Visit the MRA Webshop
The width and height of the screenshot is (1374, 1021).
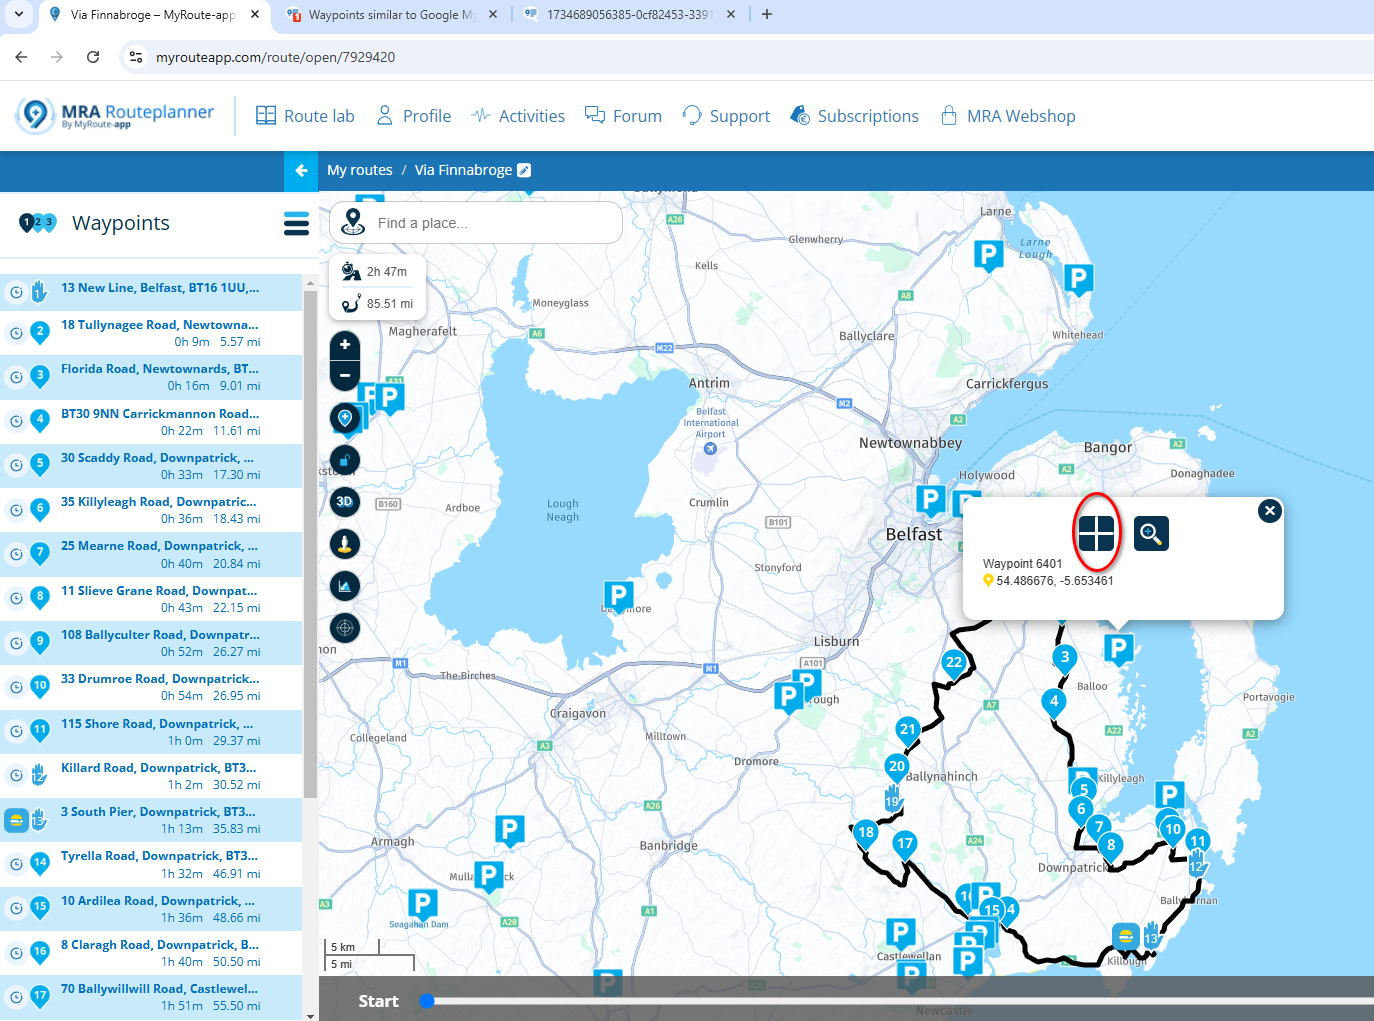[x=1008, y=116]
